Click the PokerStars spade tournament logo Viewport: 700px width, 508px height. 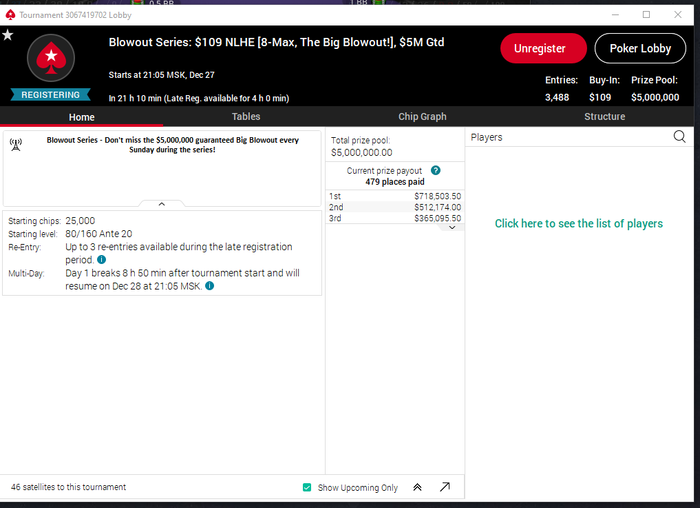(51, 58)
